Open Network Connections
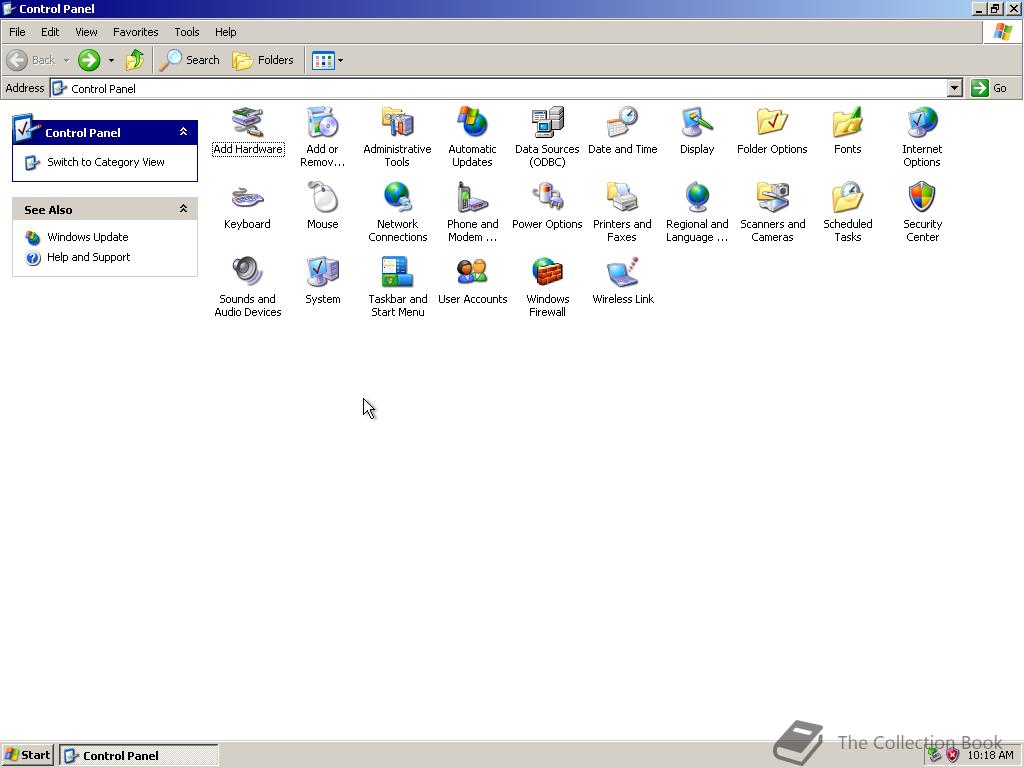This screenshot has width=1024, height=768. 397,212
